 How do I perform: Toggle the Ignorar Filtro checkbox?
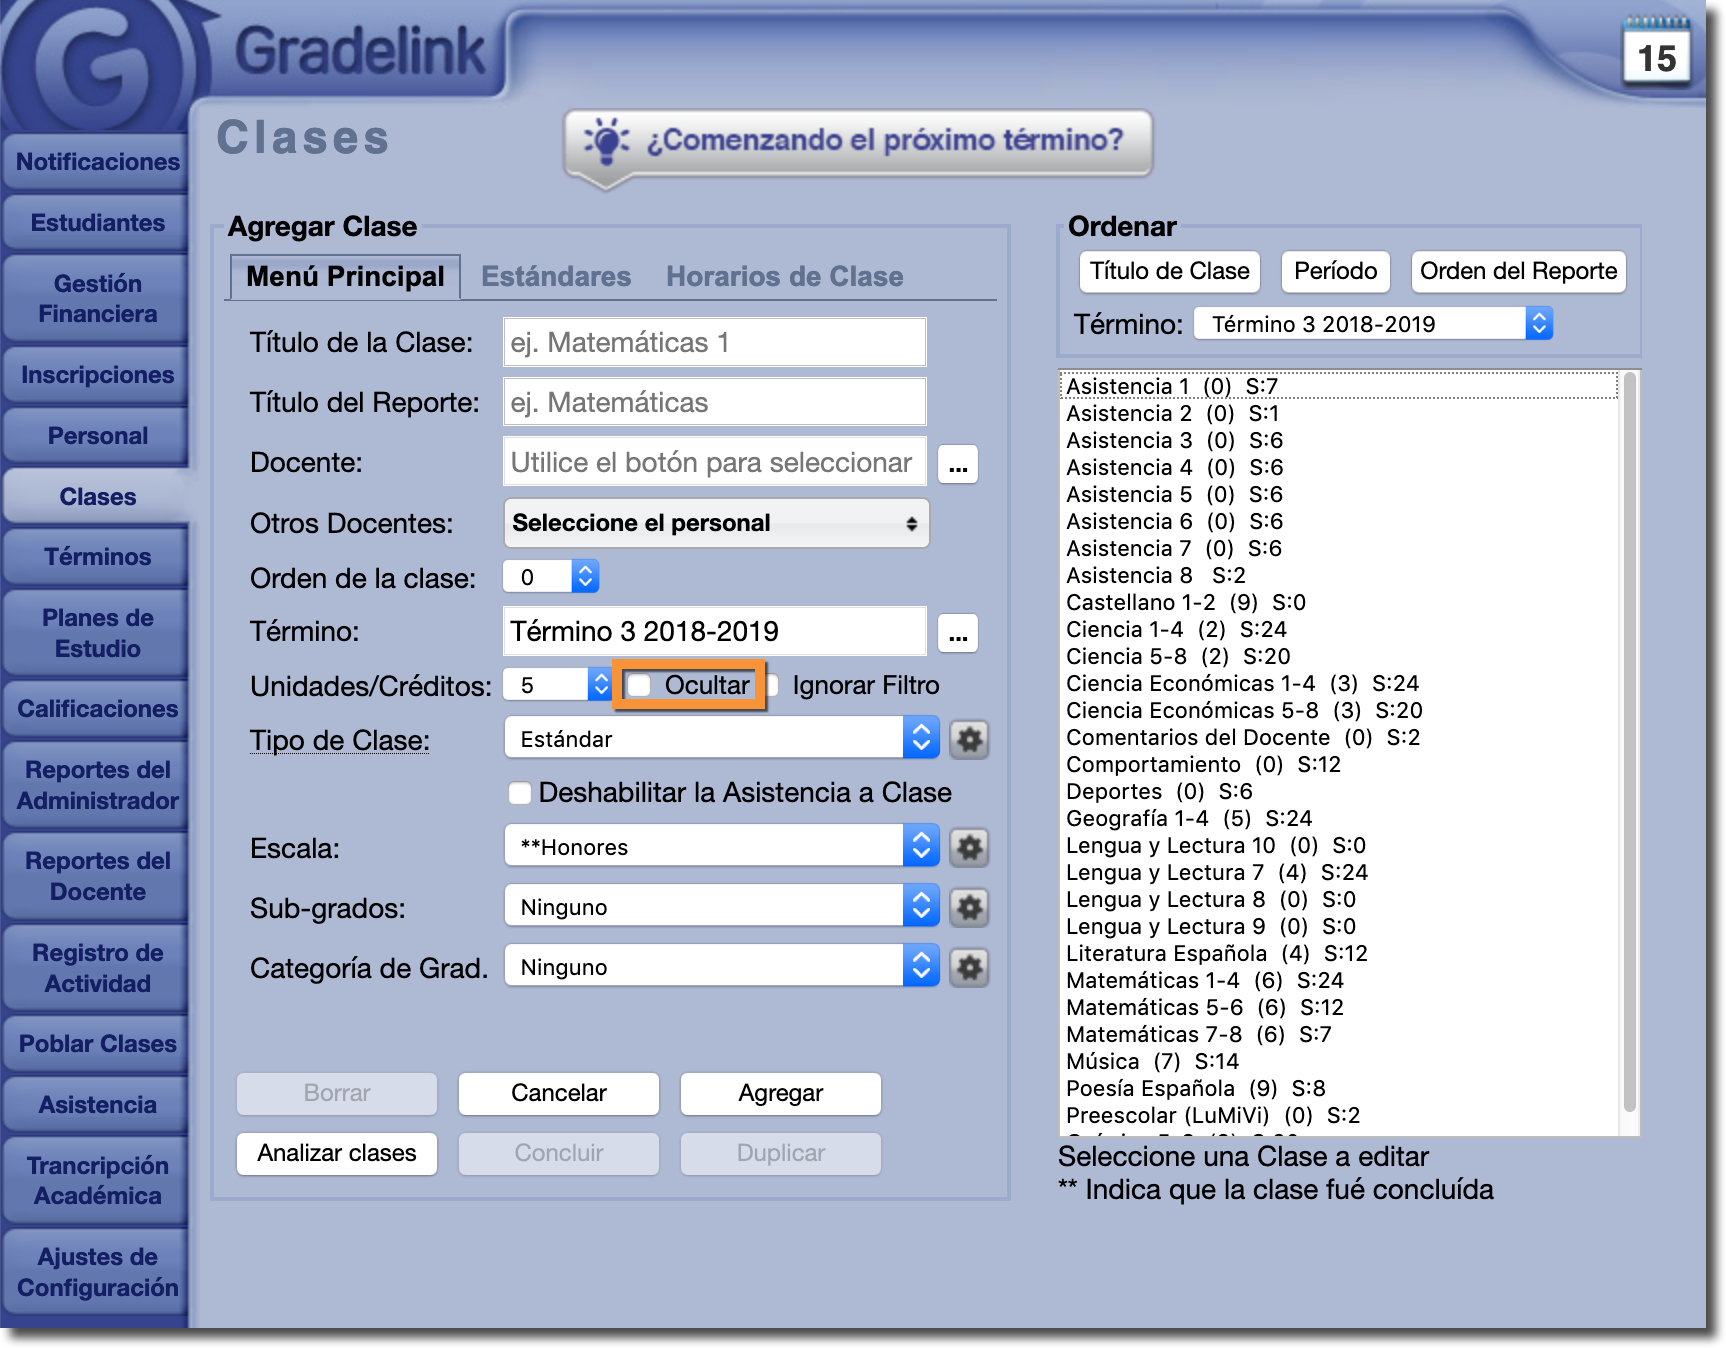[773, 686]
